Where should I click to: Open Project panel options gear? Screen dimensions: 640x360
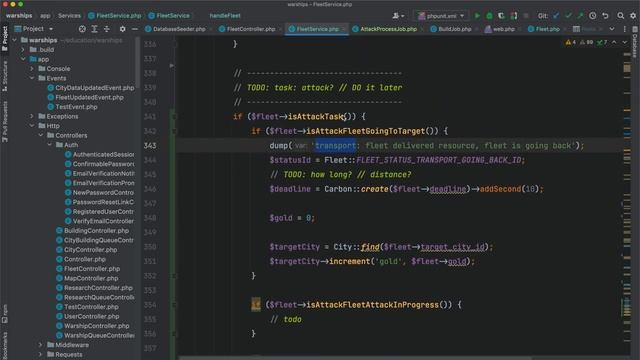point(122,29)
